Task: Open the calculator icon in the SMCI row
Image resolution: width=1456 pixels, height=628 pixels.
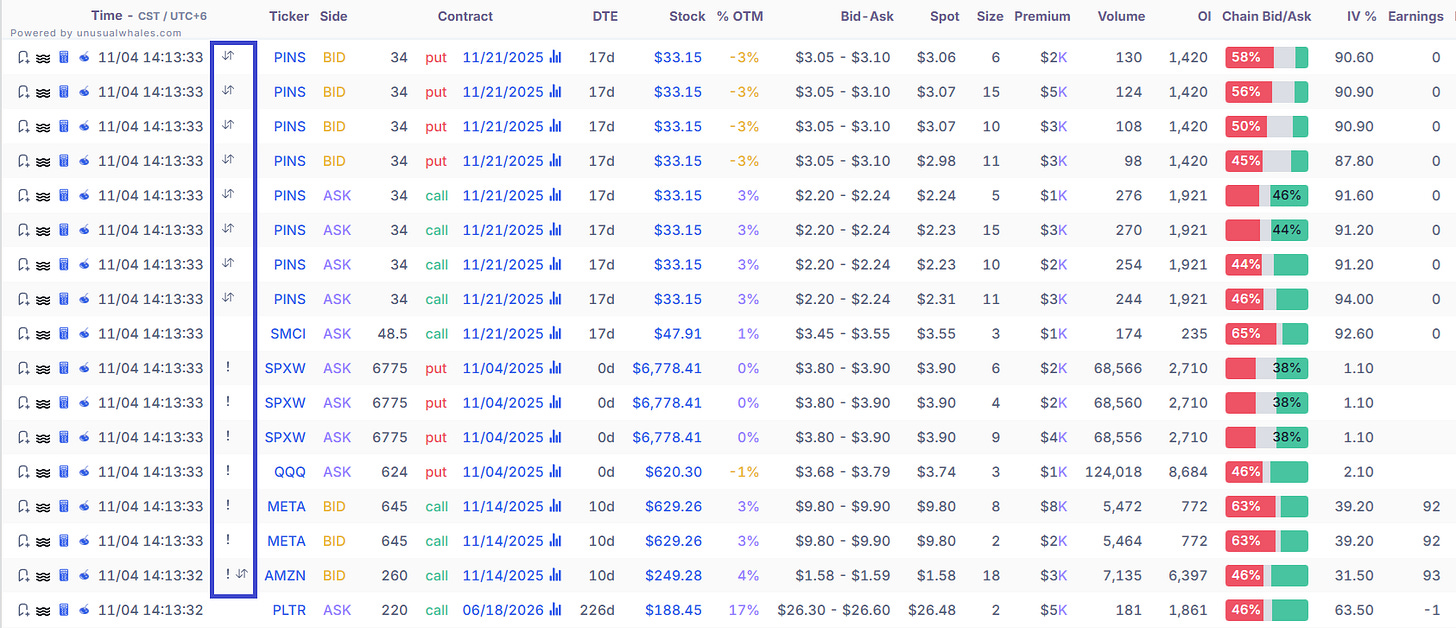Action: (x=63, y=333)
